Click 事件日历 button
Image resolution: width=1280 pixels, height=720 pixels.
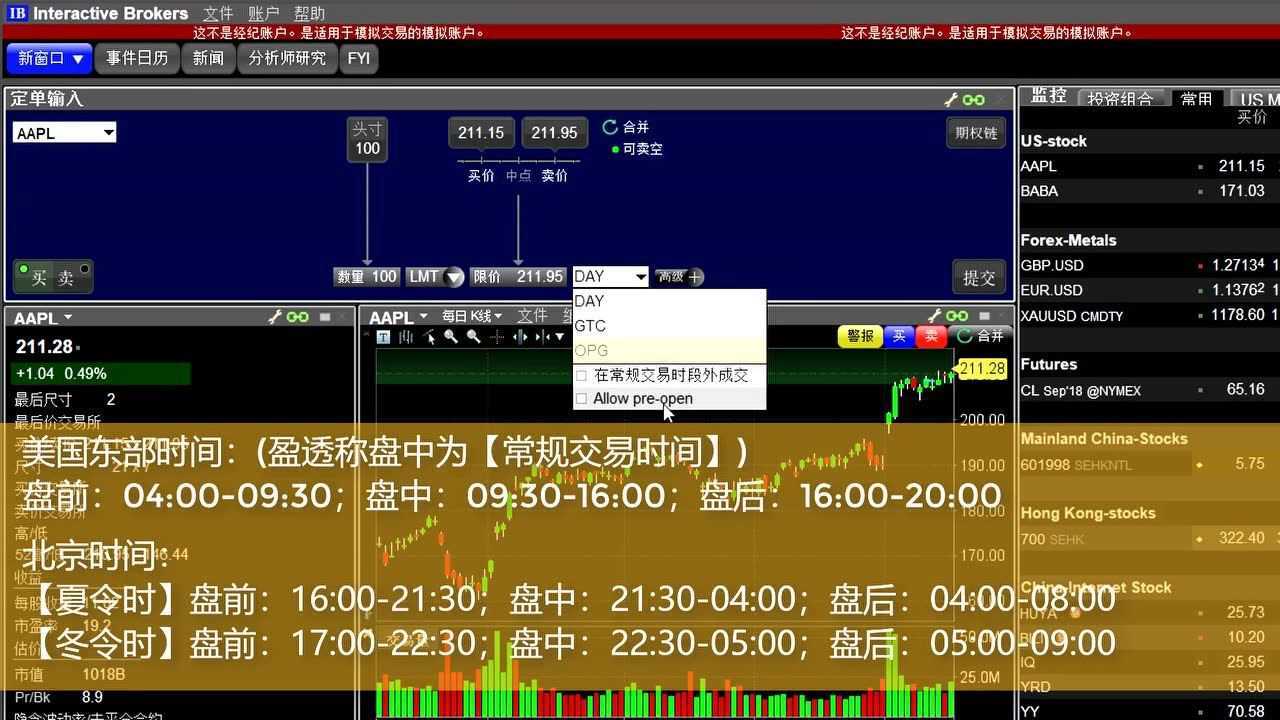(x=137, y=58)
